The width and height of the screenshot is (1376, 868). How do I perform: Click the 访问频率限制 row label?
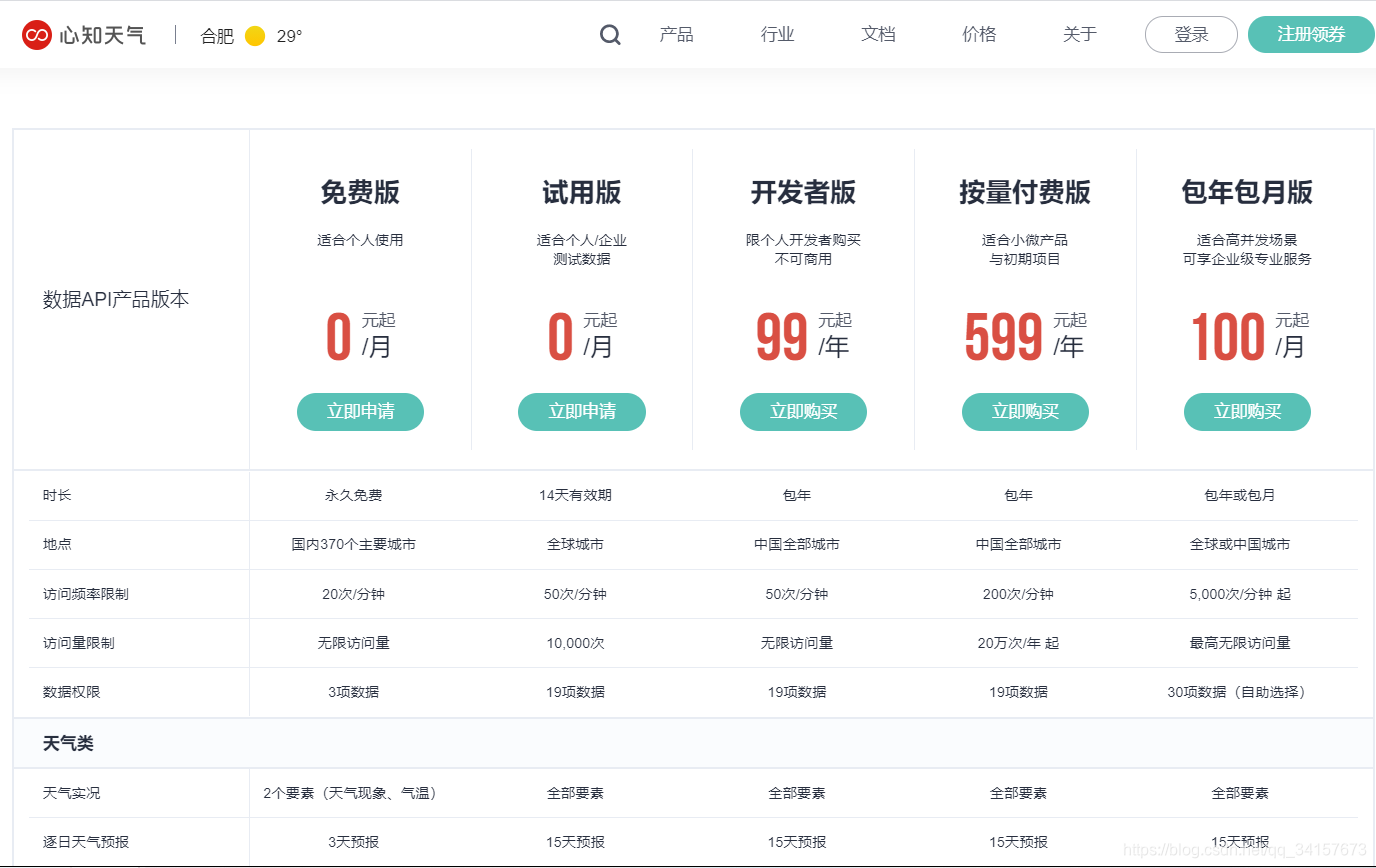[x=86, y=594]
